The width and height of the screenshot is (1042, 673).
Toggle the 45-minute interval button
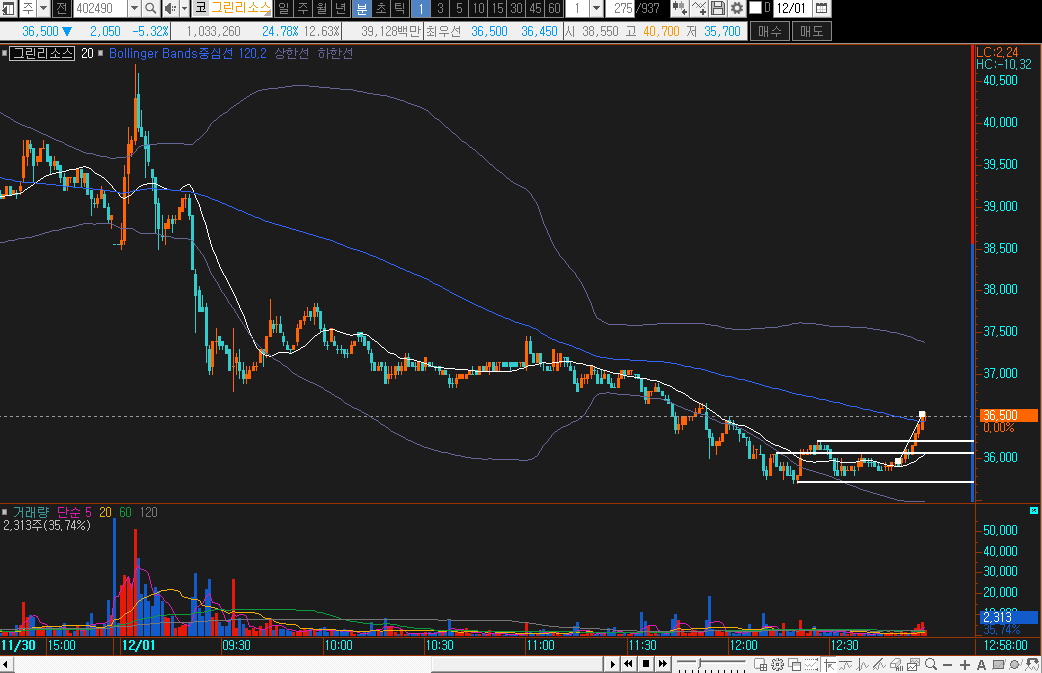[x=536, y=8]
